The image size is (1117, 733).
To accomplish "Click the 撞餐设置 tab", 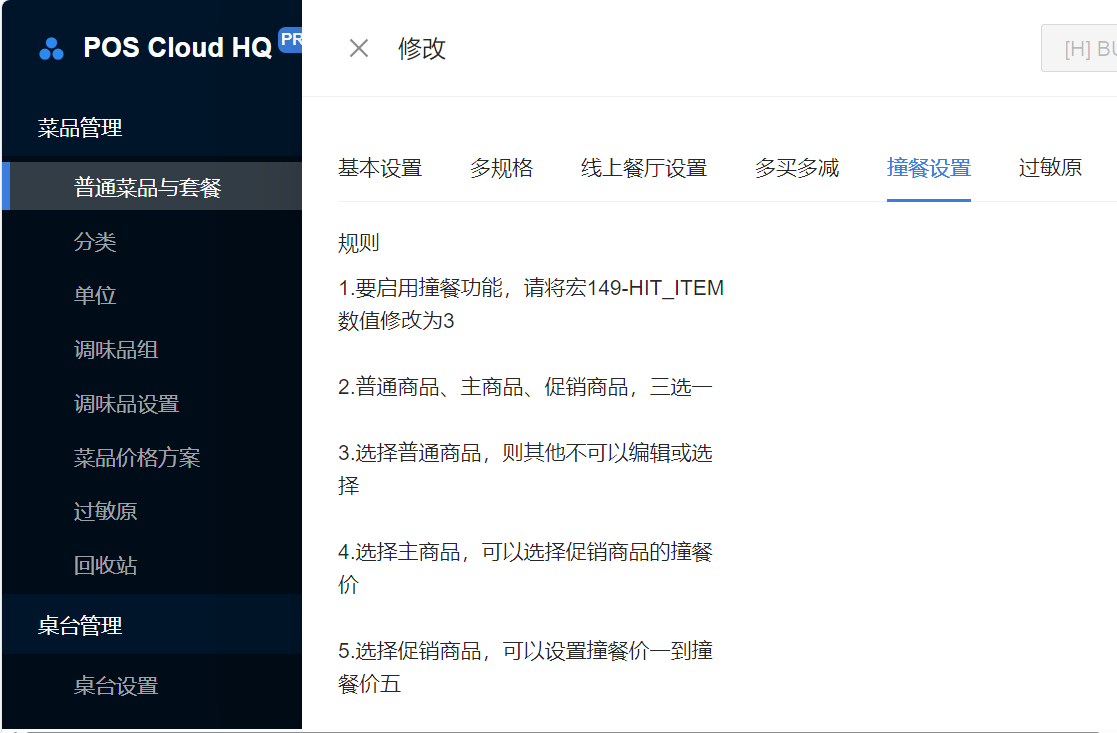I will tap(928, 168).
